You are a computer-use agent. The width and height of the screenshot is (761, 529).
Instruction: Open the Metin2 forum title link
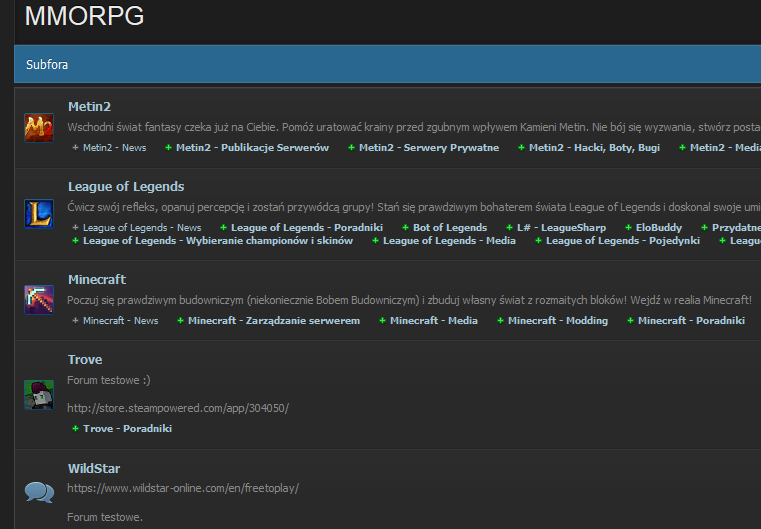coord(89,107)
